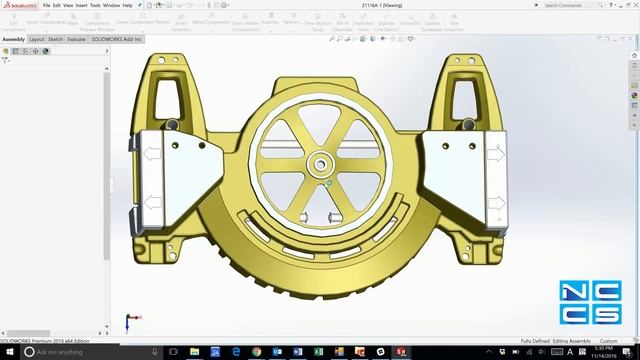Click the SOLIDWORKS logo
Image resolution: width=640 pixels, height=360 pixels.
[20, 5]
